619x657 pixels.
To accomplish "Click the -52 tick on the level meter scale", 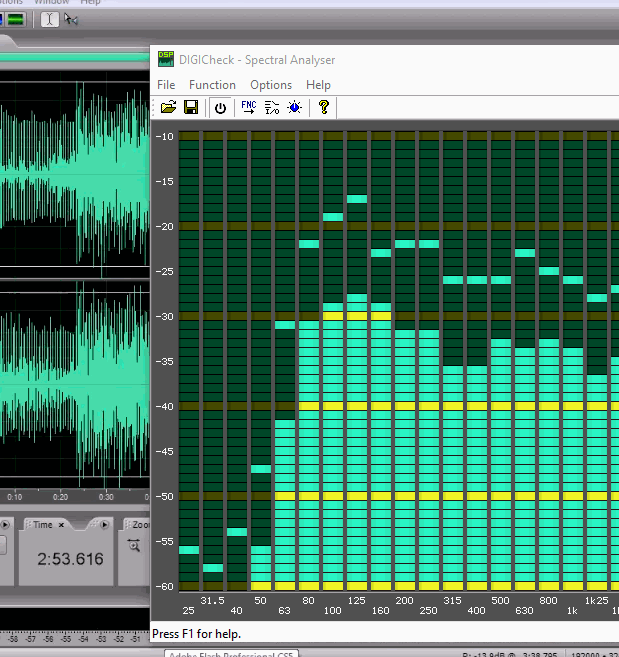I will point(119,639).
